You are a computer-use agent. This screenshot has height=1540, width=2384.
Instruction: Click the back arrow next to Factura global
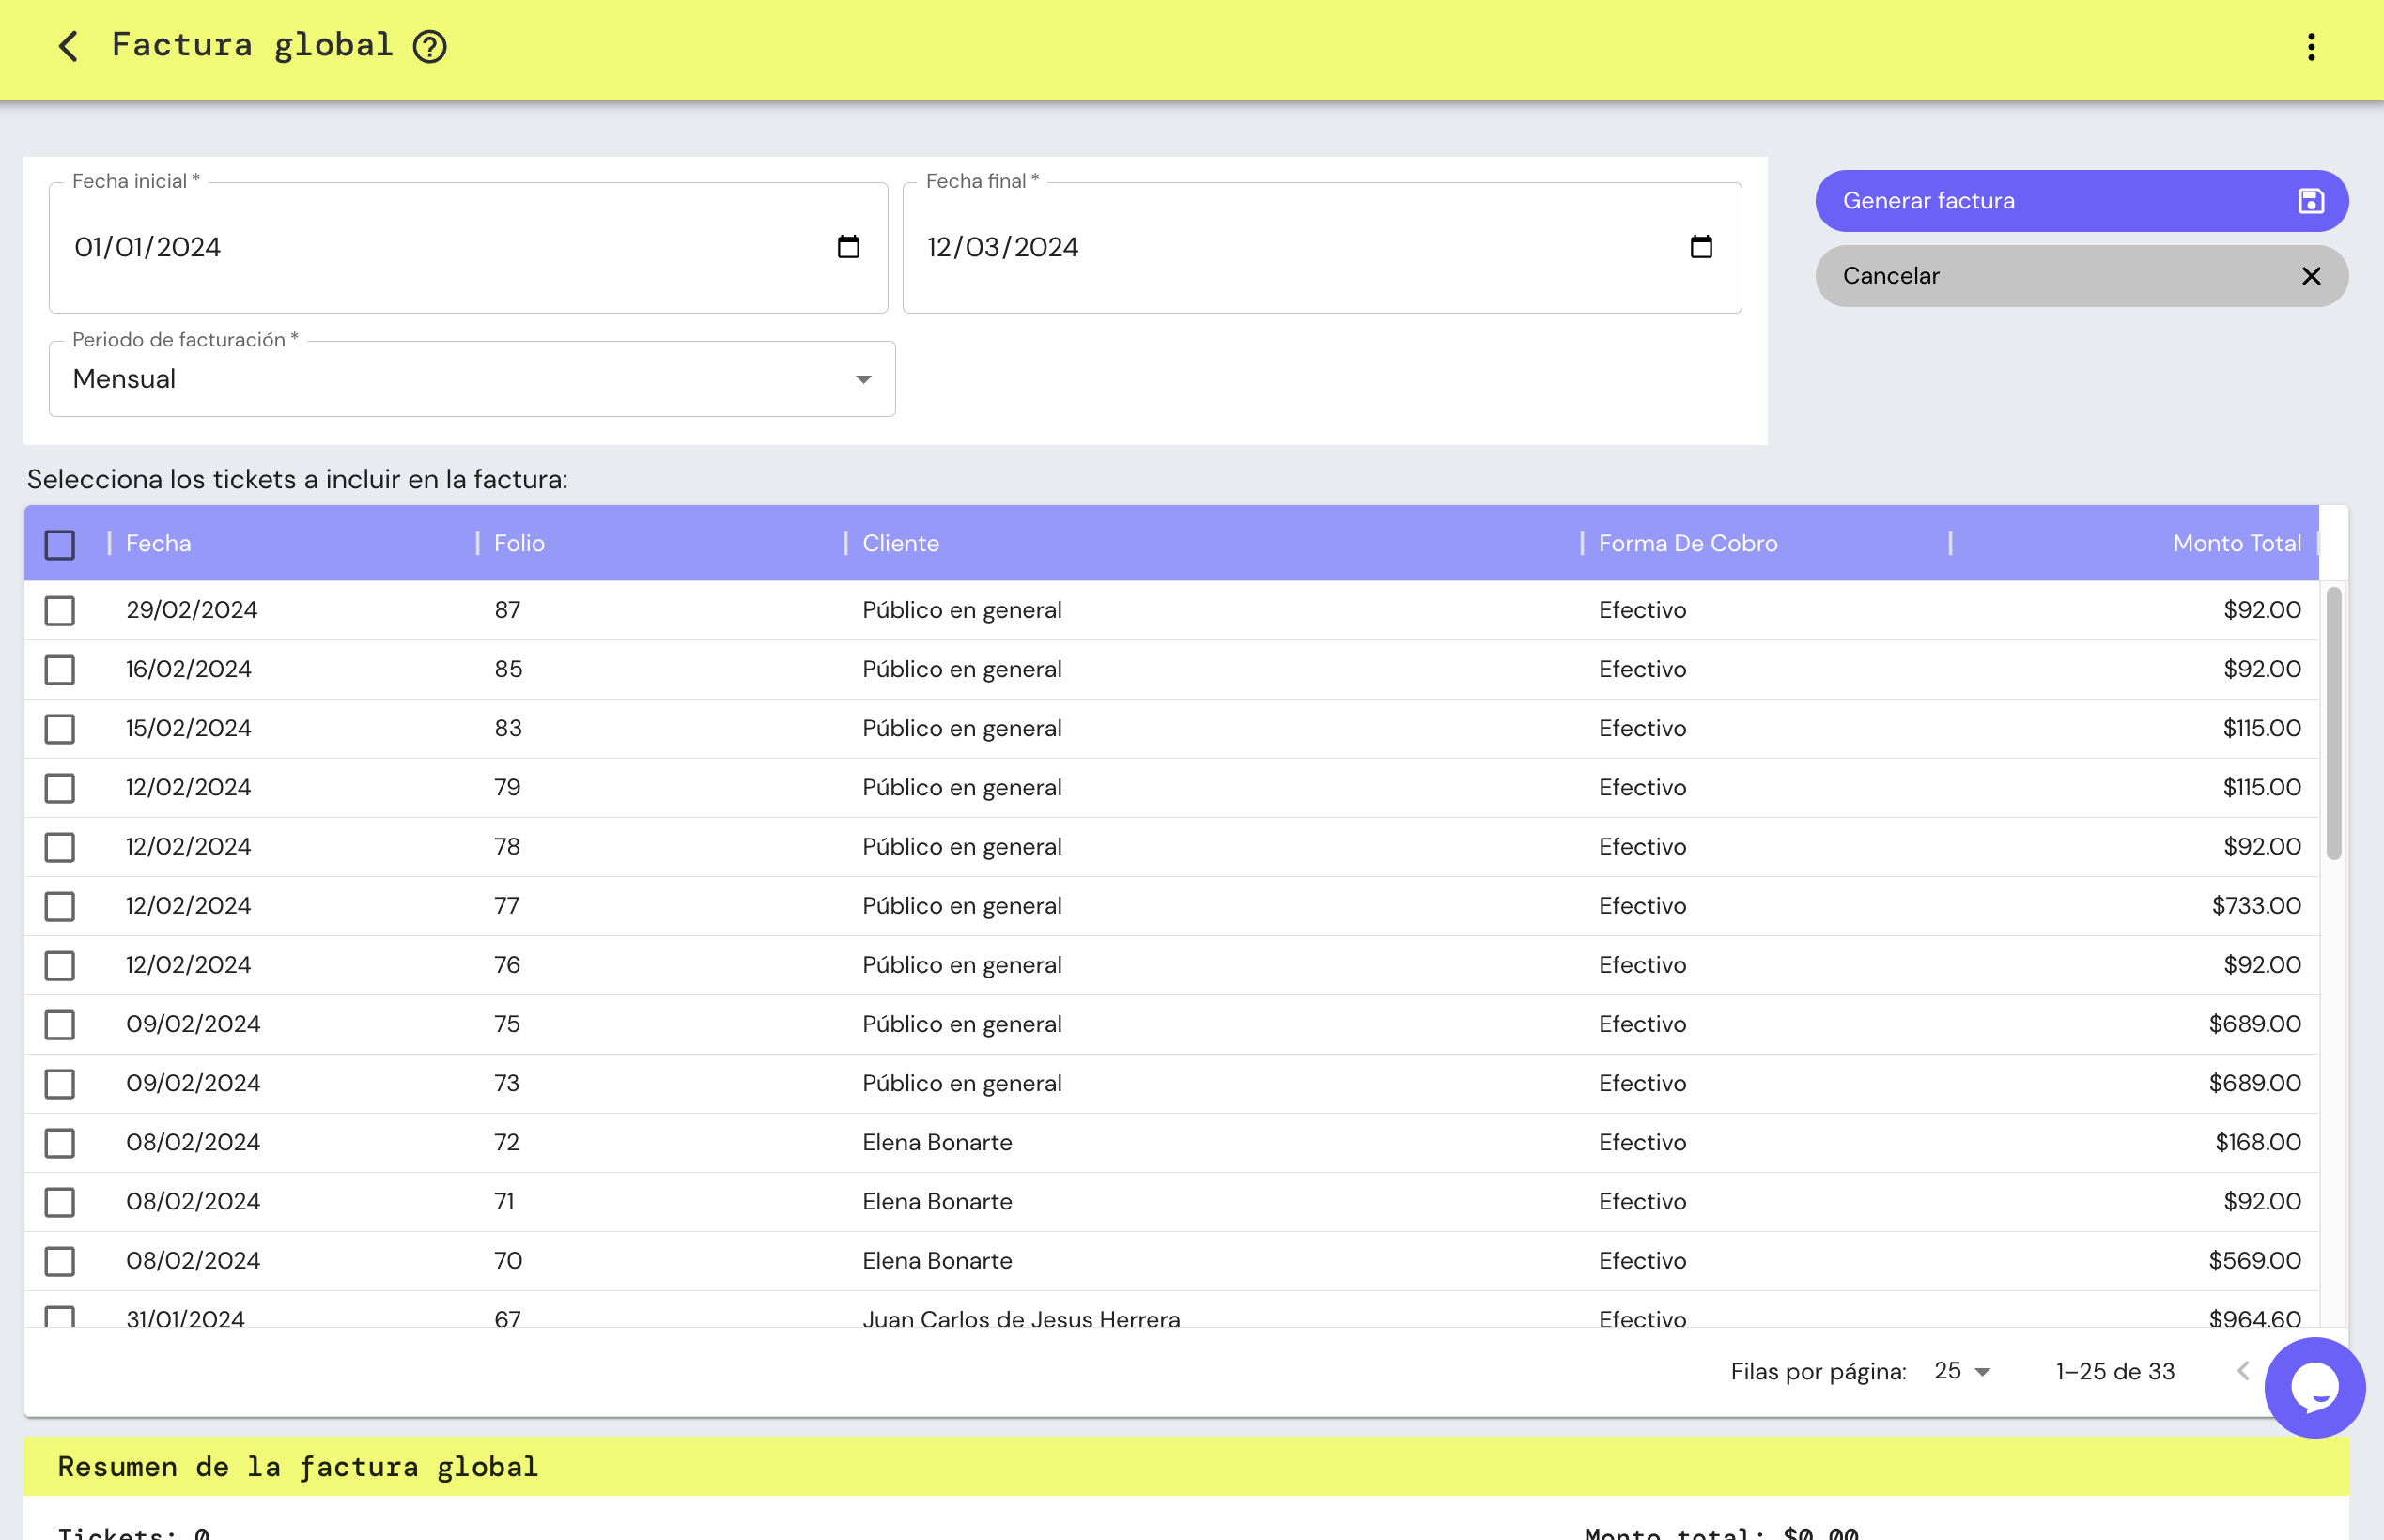tap(66, 46)
